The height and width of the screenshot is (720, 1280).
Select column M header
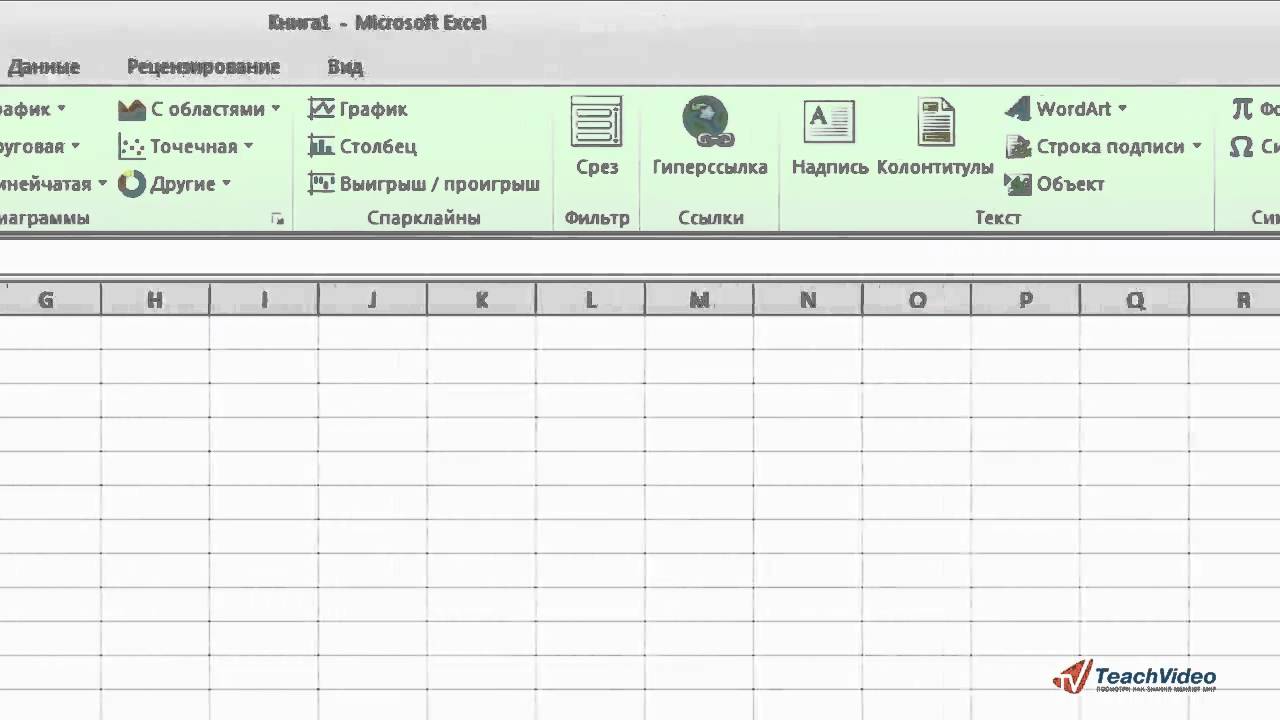(x=699, y=300)
